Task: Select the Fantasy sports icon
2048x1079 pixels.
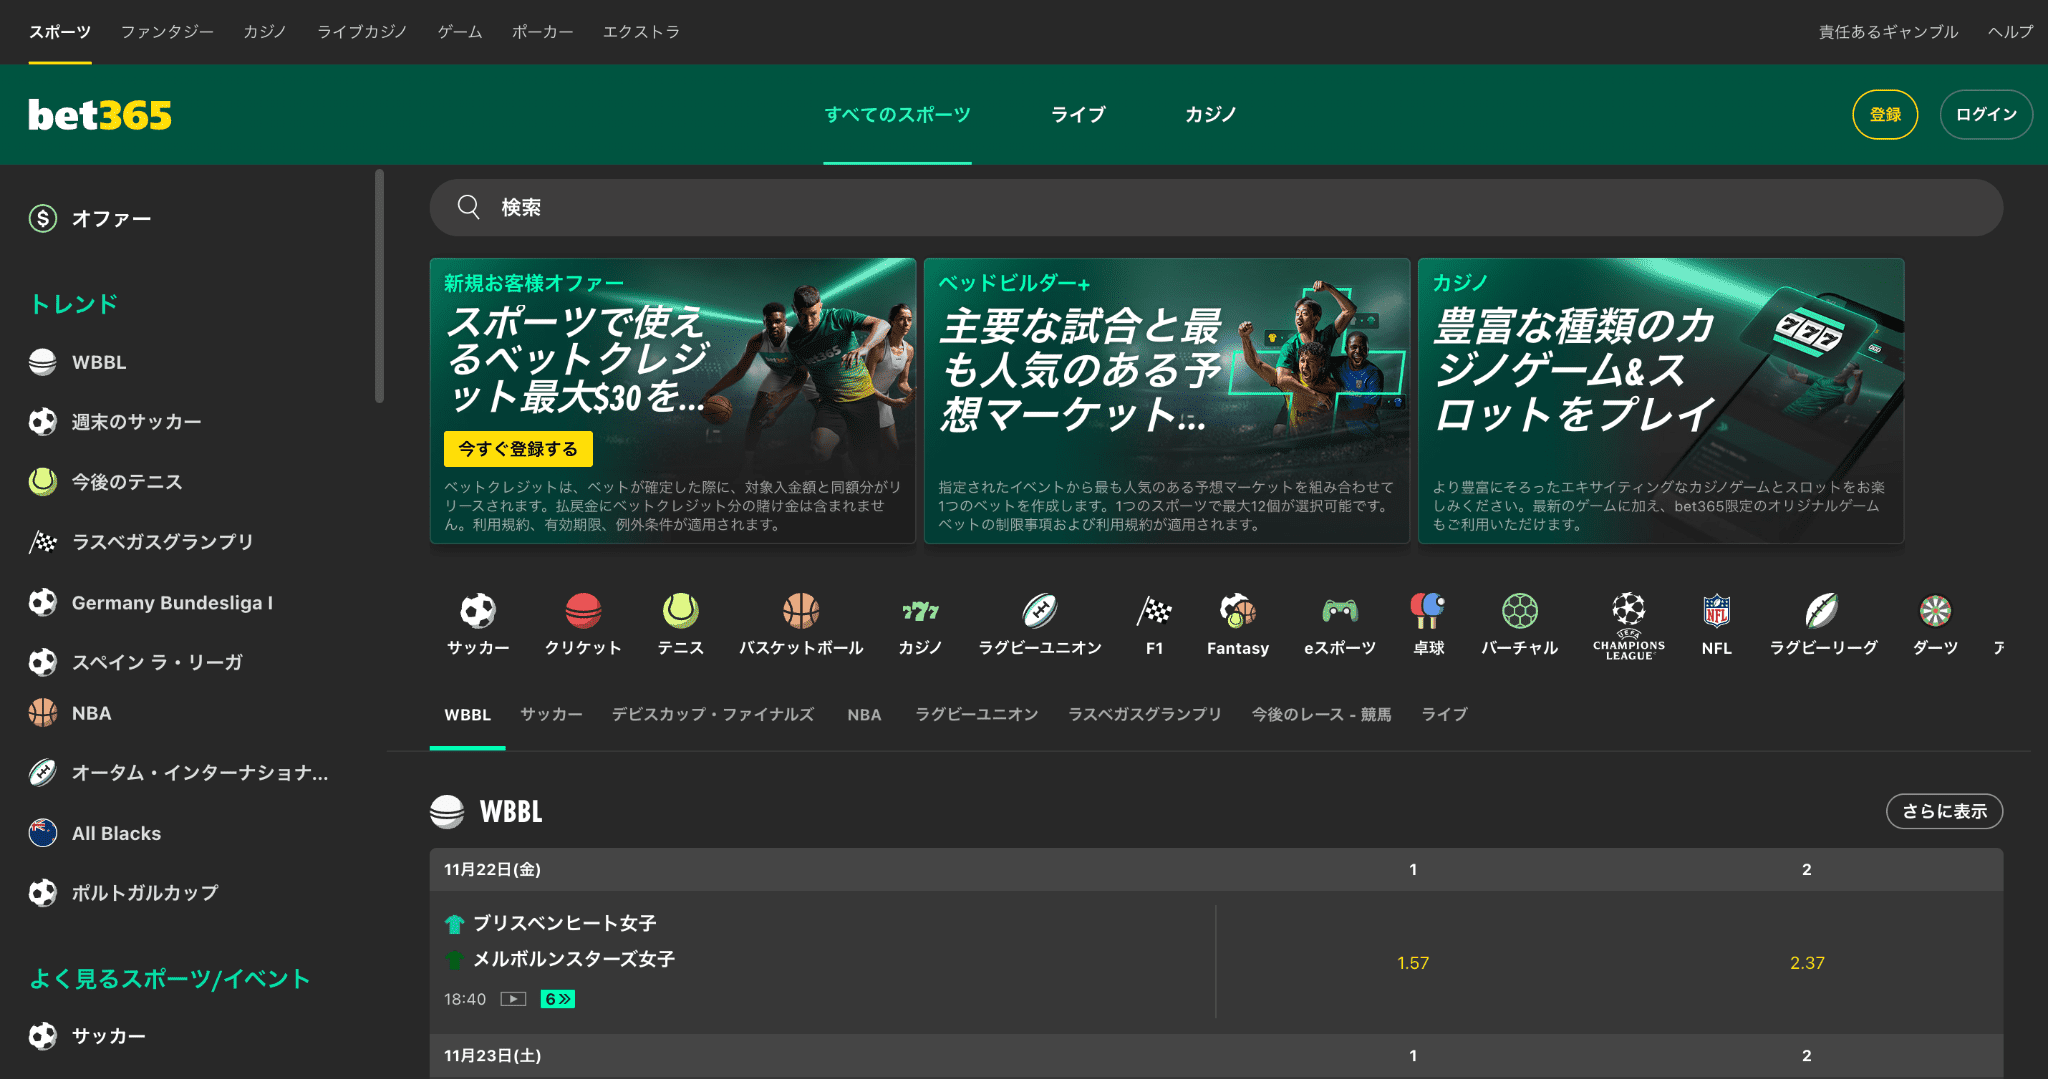Action: click(x=1238, y=610)
